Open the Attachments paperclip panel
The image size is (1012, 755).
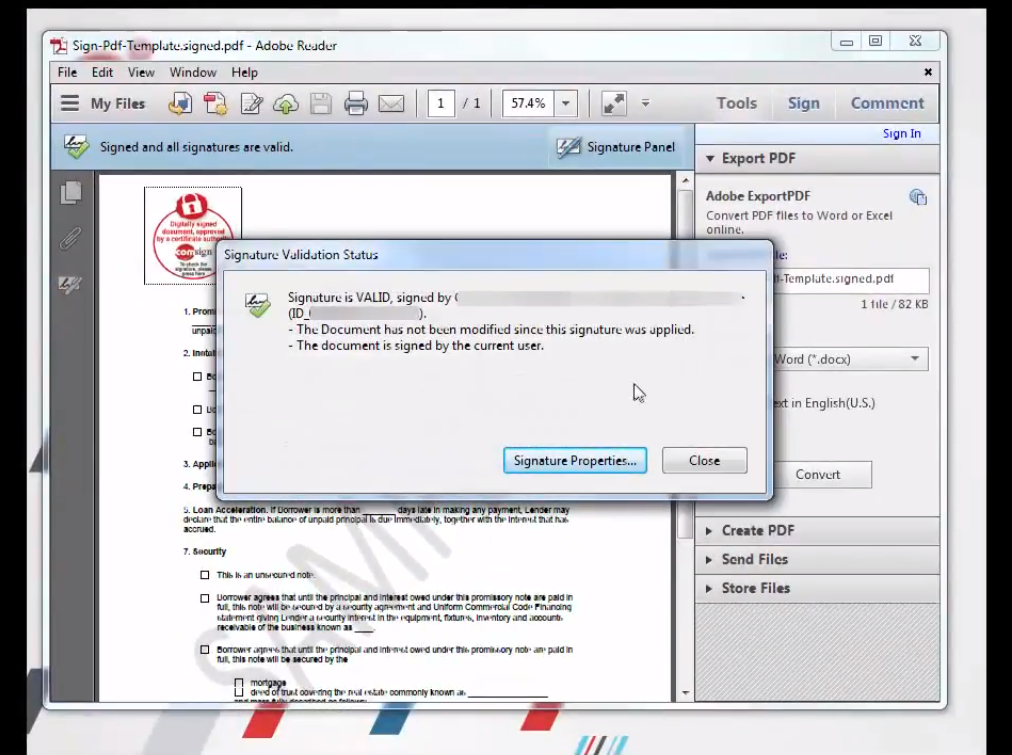(x=70, y=240)
